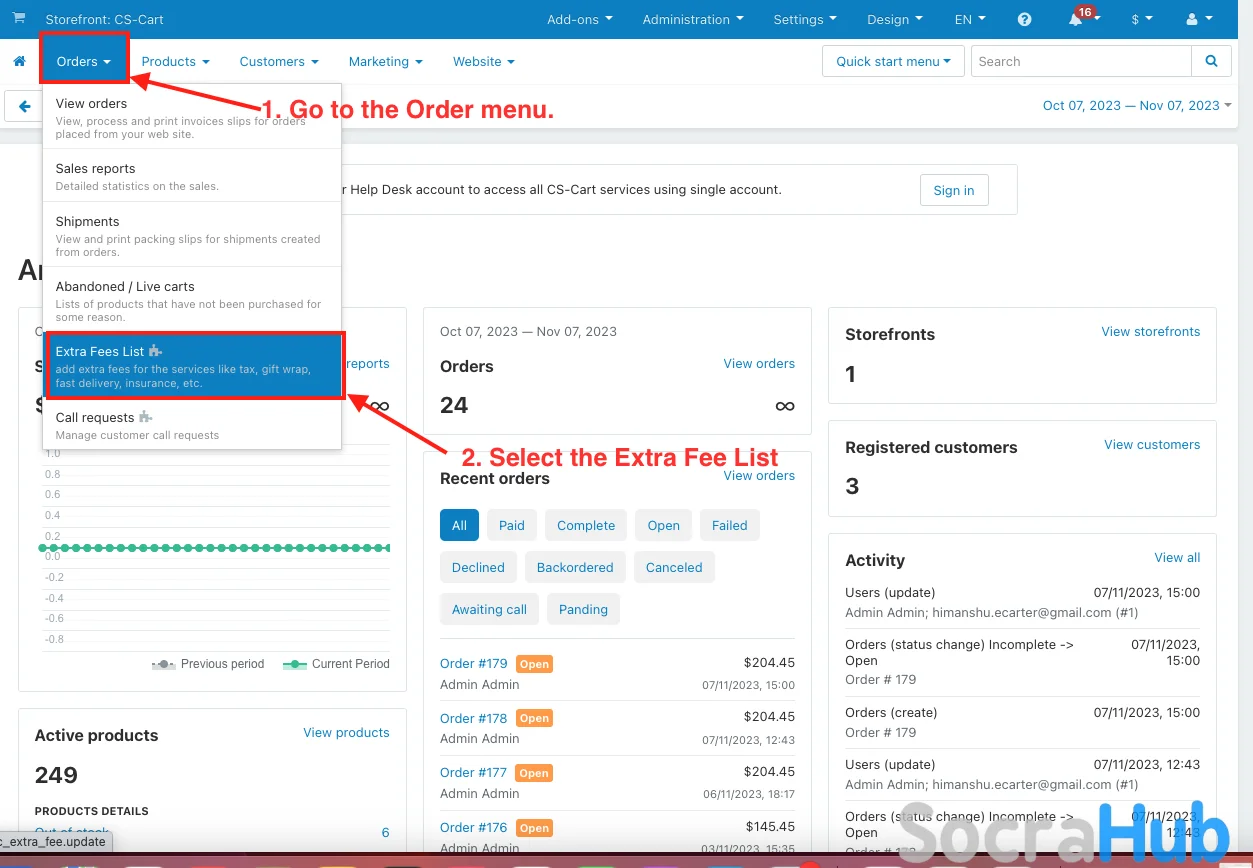Open the help question mark icon
Viewport: 1253px width, 868px height.
[x=1024, y=19]
